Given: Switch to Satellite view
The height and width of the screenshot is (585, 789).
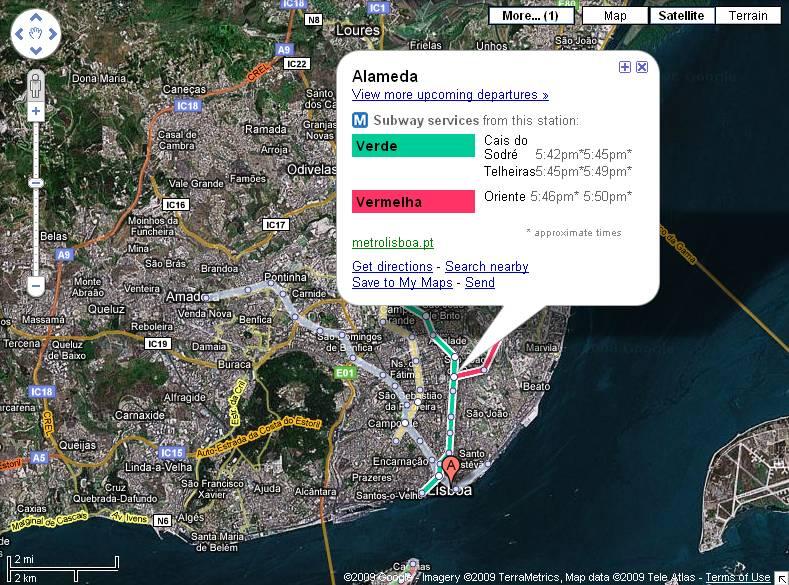Looking at the screenshot, I should click(681, 16).
